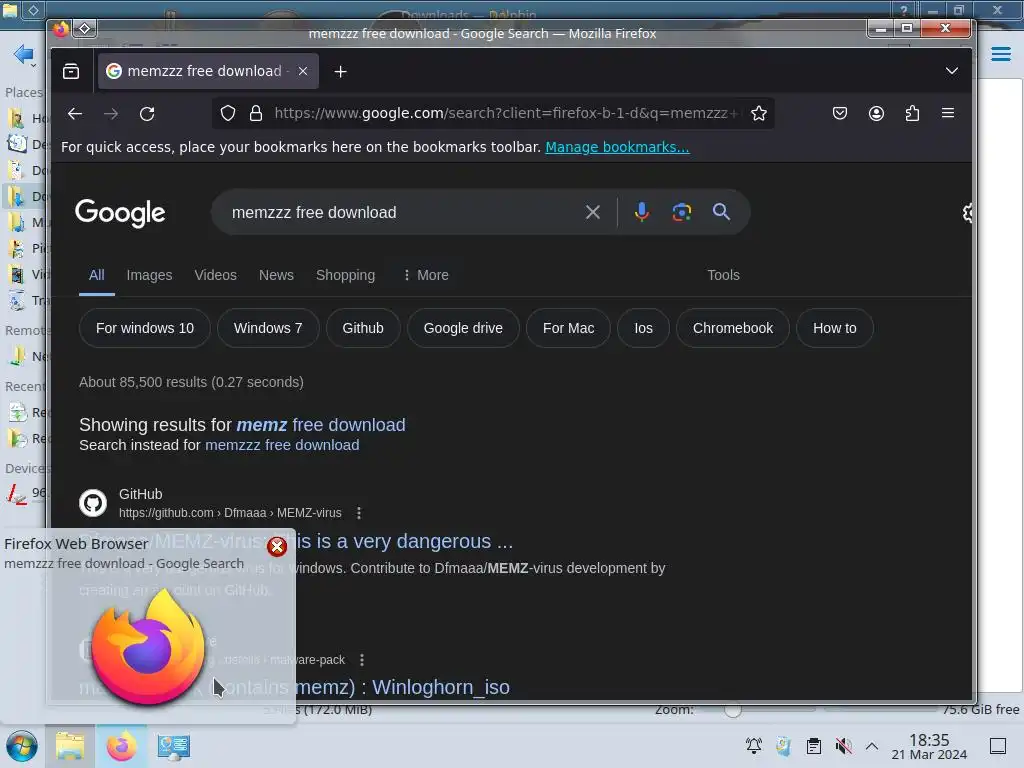
Task: Switch to News results tab
Action: pyautogui.click(x=276, y=275)
